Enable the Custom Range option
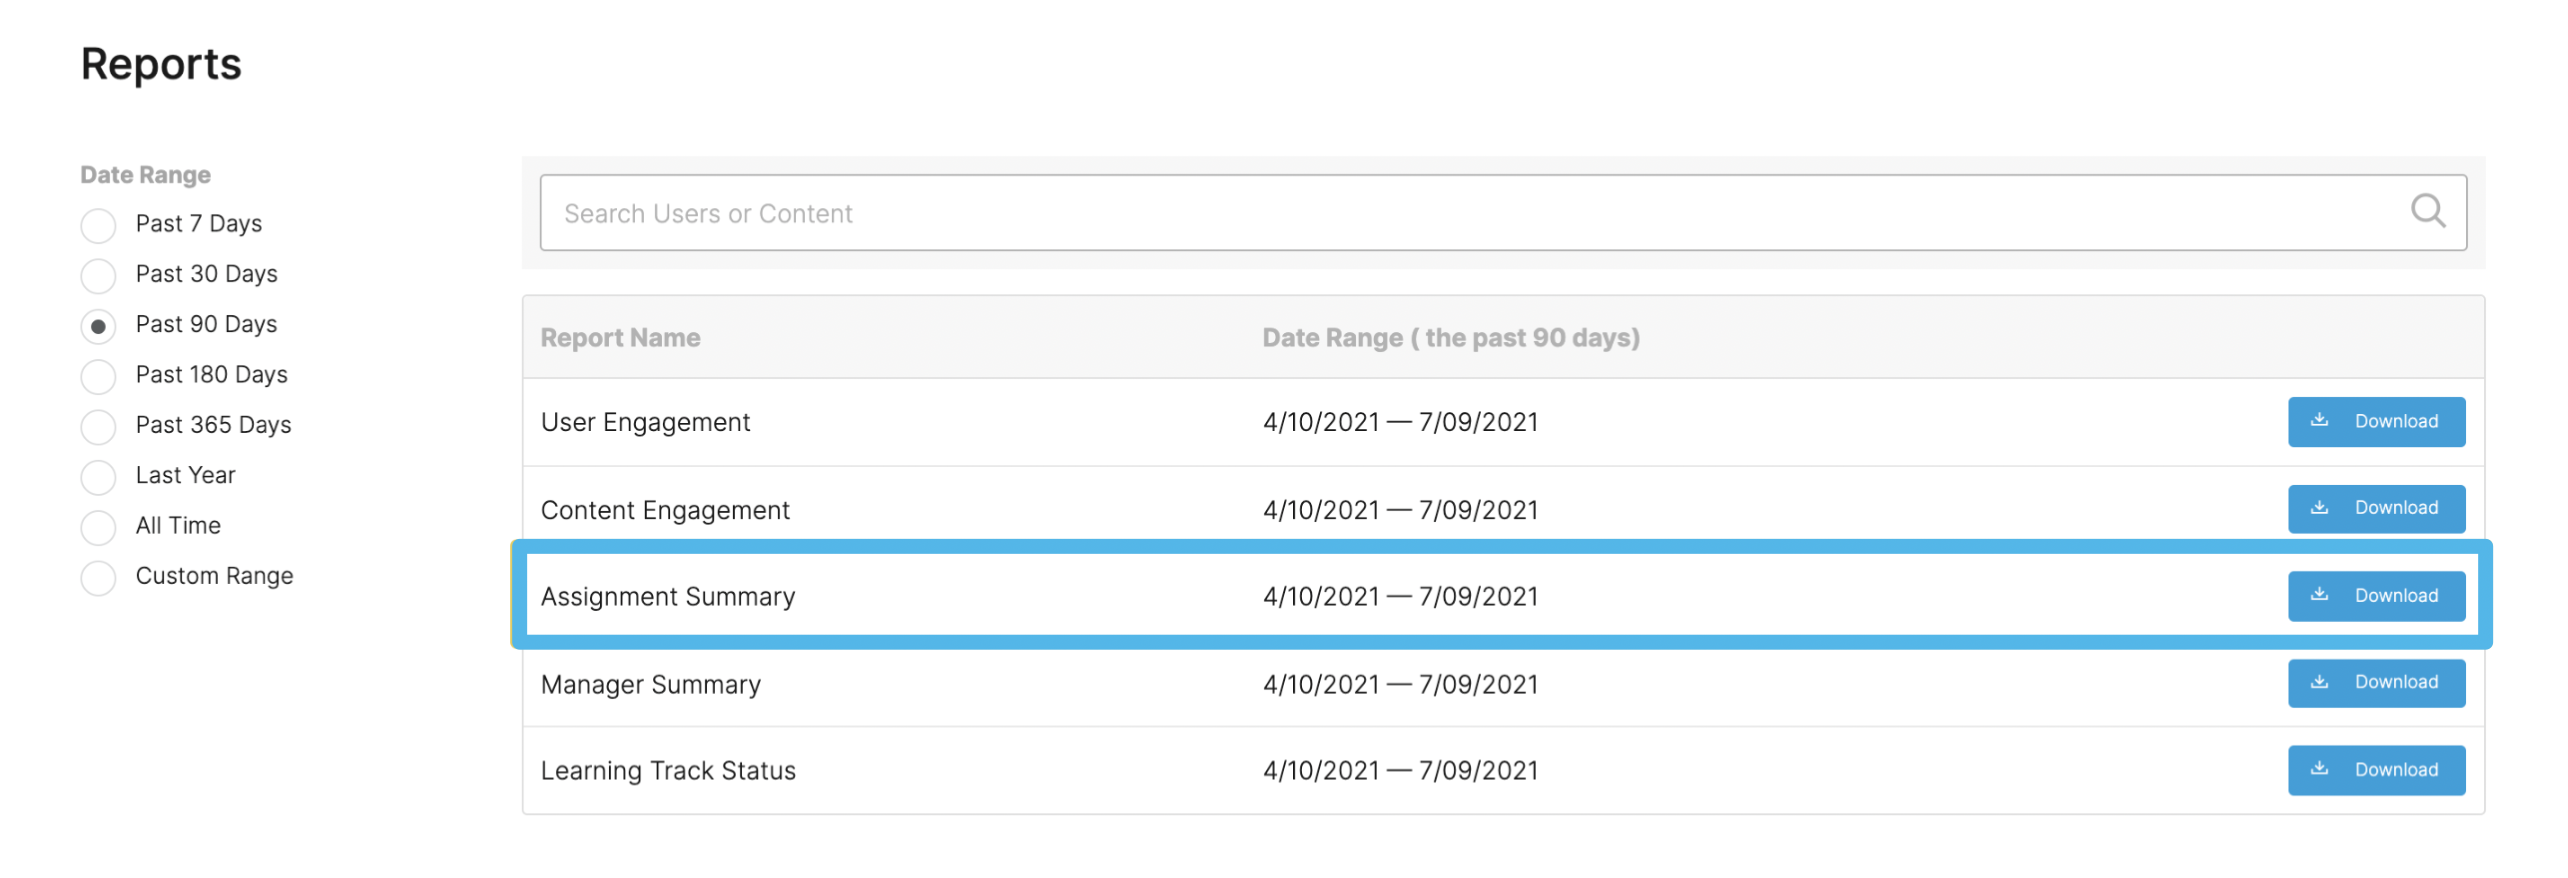This screenshot has width=2568, height=878. tap(98, 577)
